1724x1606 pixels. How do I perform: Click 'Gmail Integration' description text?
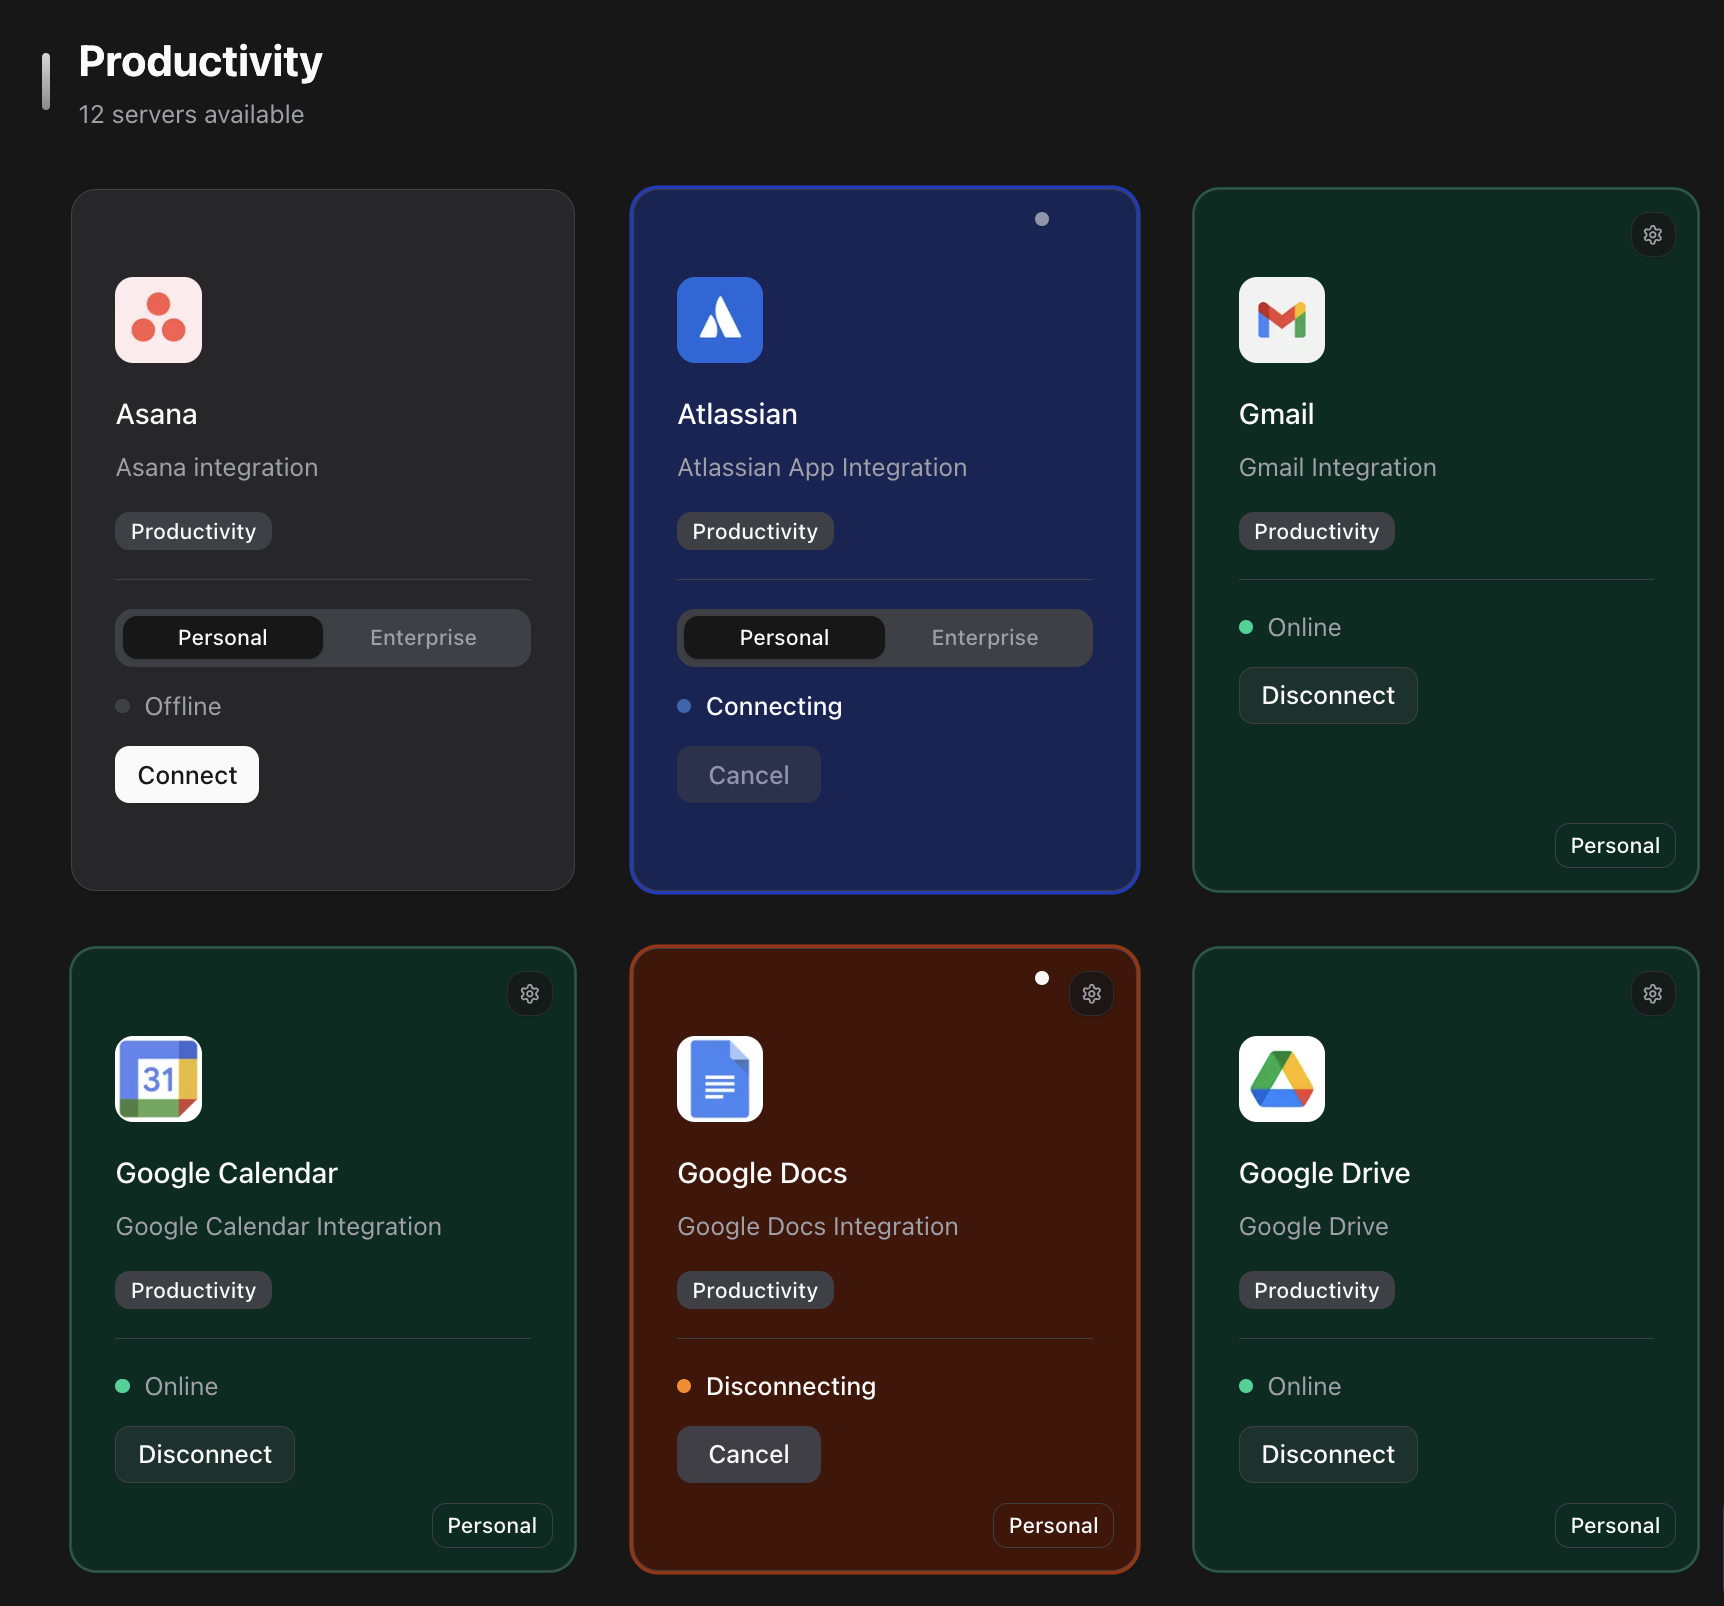(x=1337, y=468)
